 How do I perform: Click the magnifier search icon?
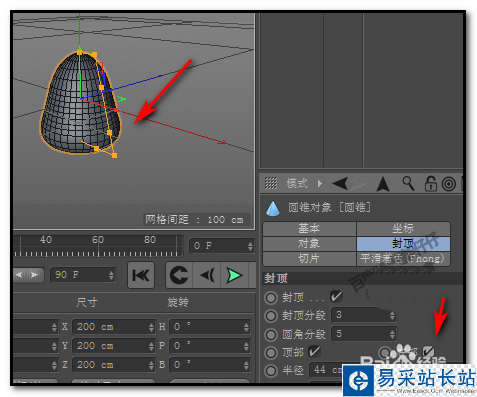(408, 183)
